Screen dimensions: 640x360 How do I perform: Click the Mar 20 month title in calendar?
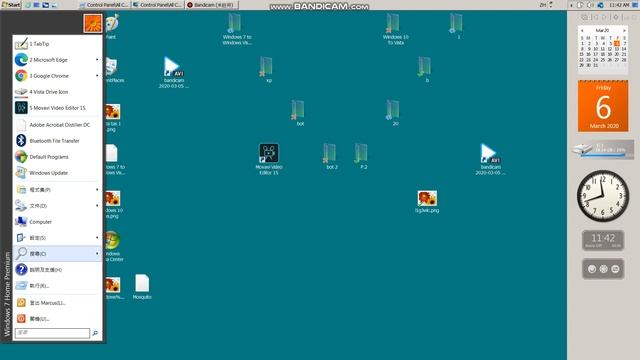point(602,31)
